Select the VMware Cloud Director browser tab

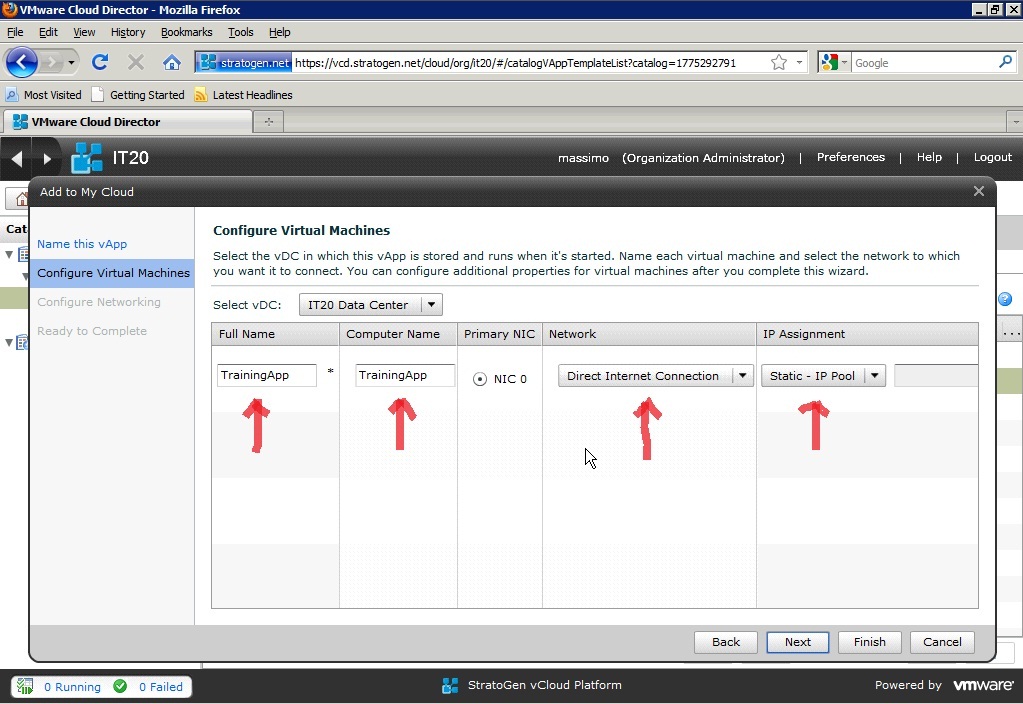pos(128,121)
